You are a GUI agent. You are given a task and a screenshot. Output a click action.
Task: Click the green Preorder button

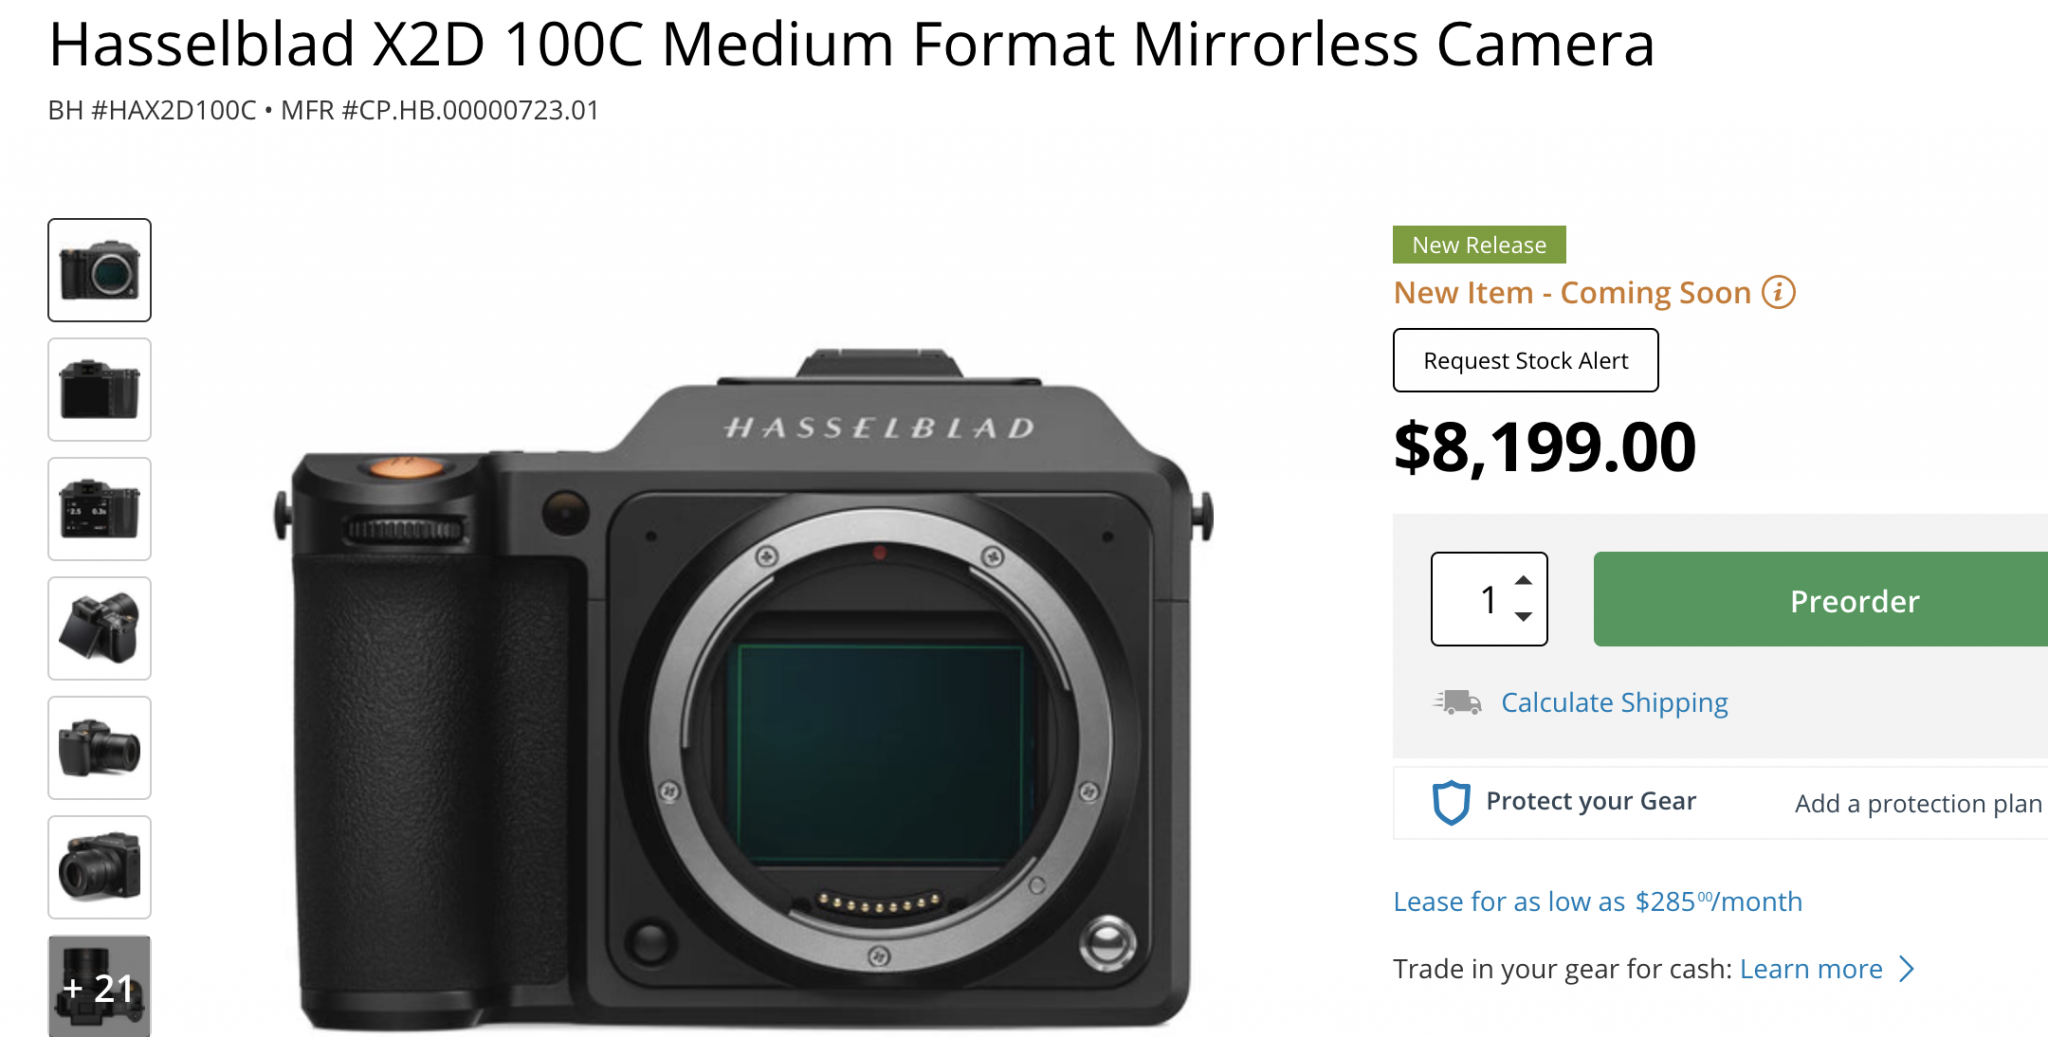[x=1855, y=600]
